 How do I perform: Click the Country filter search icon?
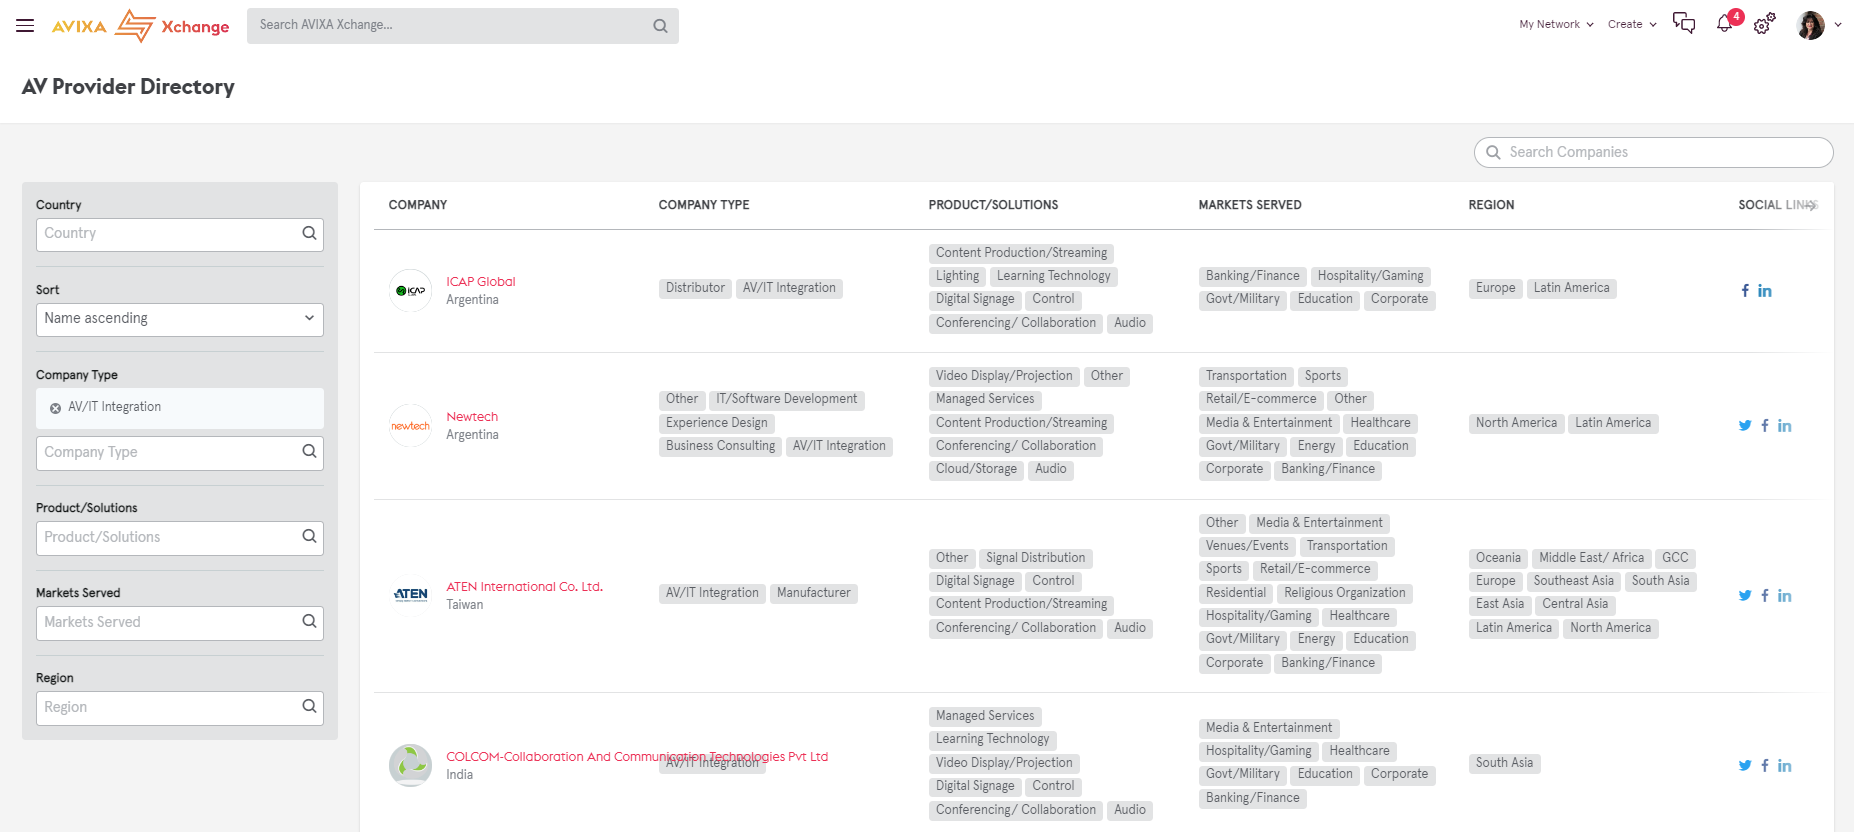310,233
